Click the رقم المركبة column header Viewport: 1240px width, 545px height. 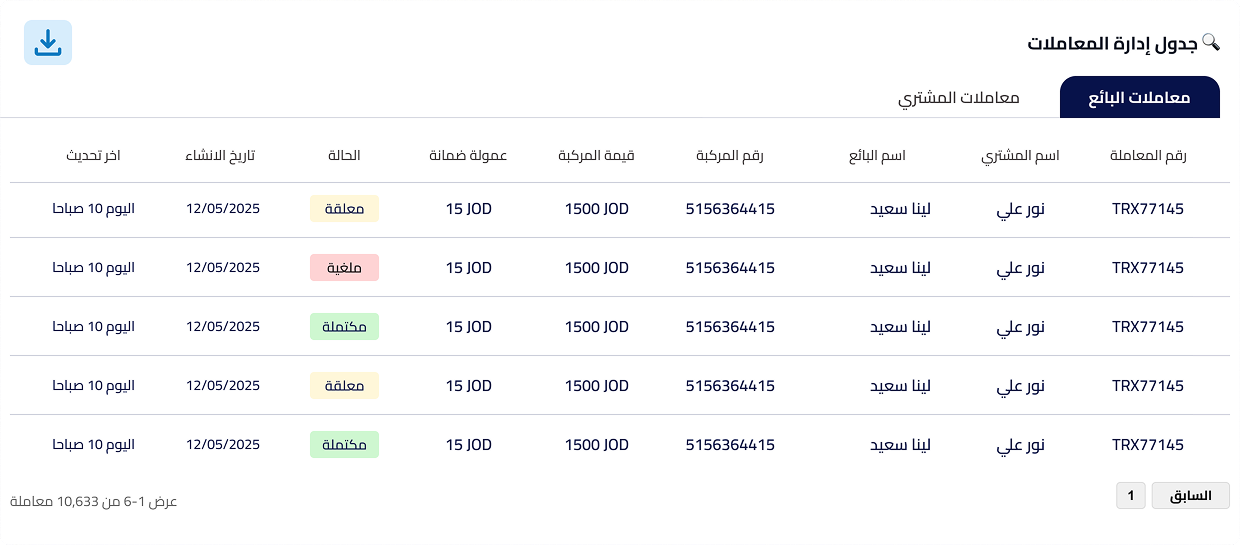pyautogui.click(x=730, y=156)
